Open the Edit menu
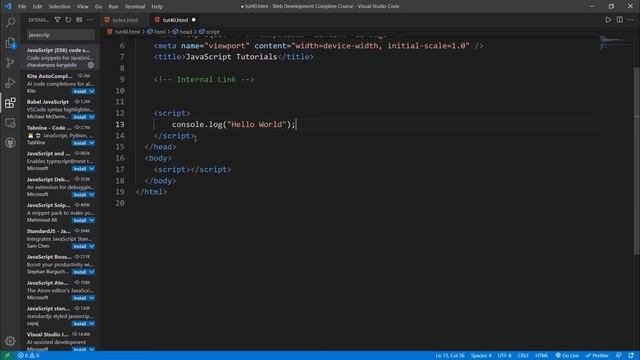This screenshot has width=640, height=360. pyautogui.click(x=37, y=7)
